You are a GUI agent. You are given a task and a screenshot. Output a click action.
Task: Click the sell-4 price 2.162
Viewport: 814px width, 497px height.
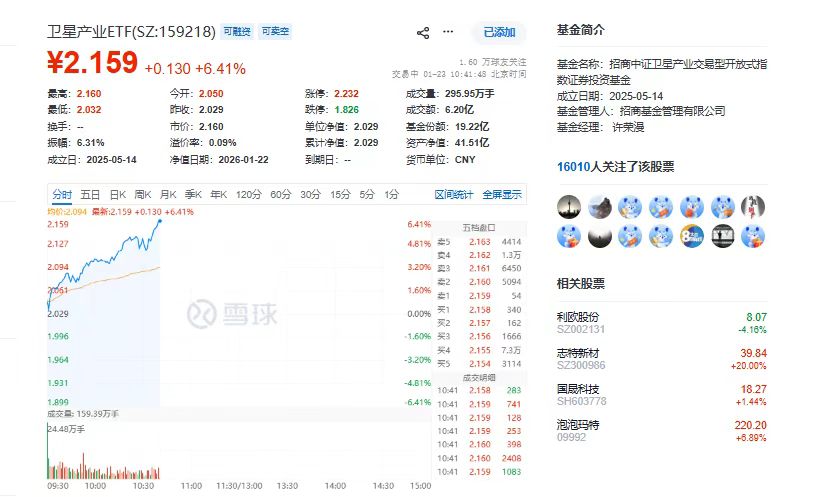[479, 255]
